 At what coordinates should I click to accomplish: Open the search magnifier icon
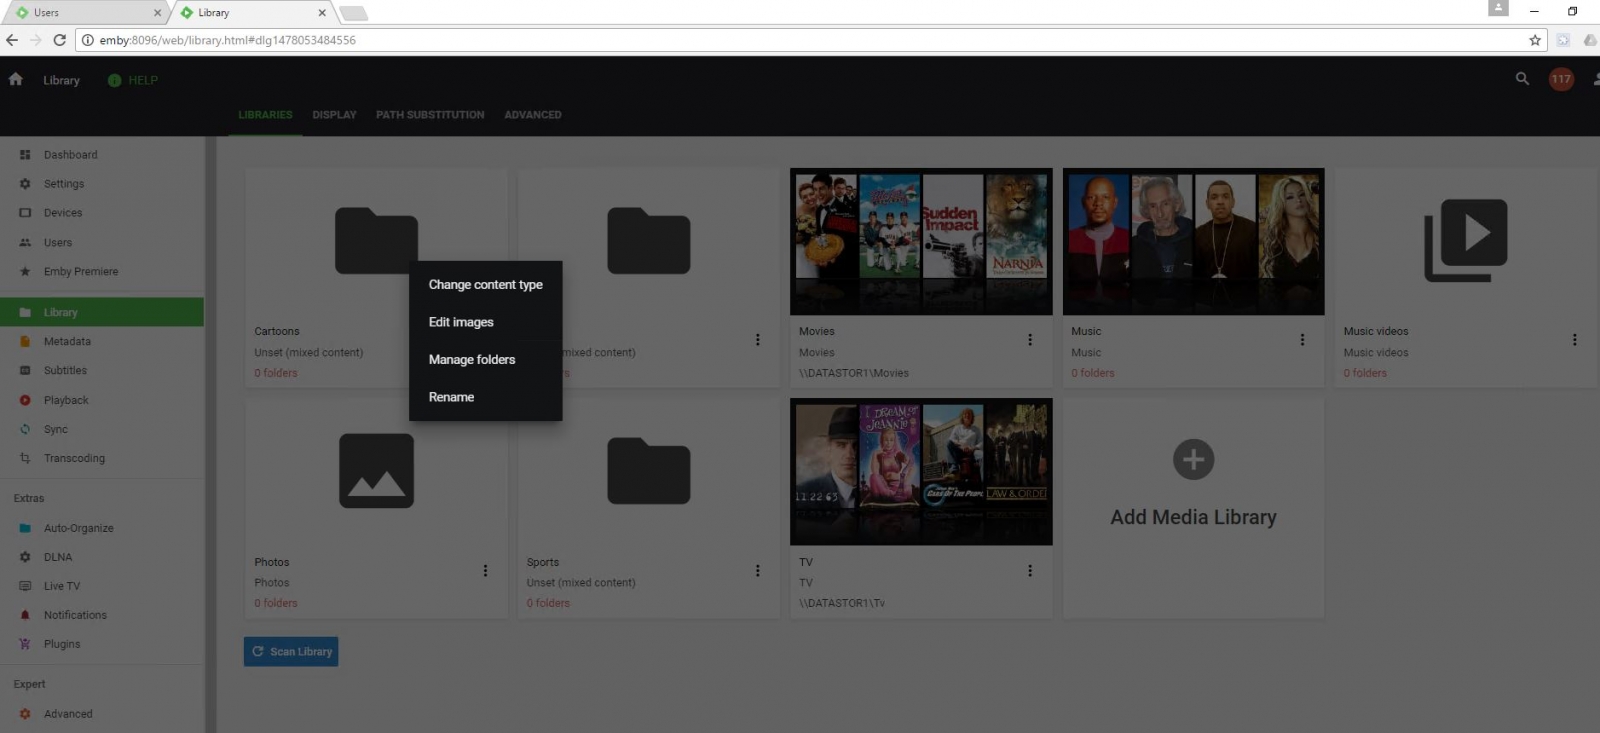(x=1522, y=79)
